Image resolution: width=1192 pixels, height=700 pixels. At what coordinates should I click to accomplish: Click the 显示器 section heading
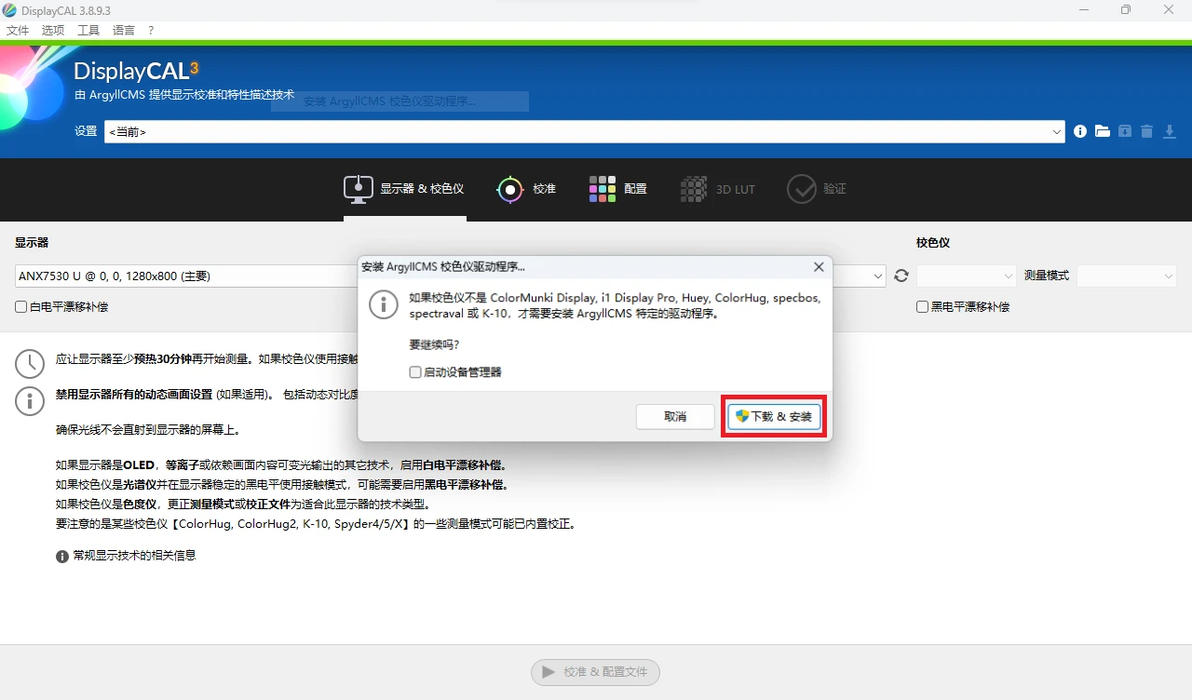(31, 242)
